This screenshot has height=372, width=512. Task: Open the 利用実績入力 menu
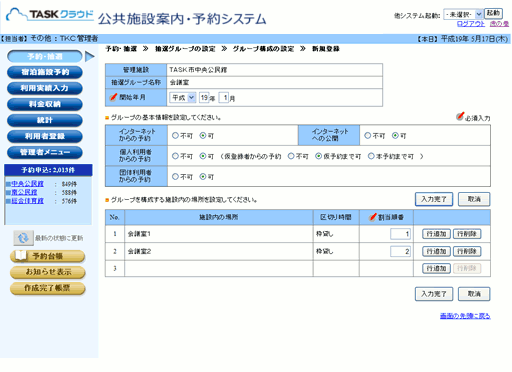point(45,88)
